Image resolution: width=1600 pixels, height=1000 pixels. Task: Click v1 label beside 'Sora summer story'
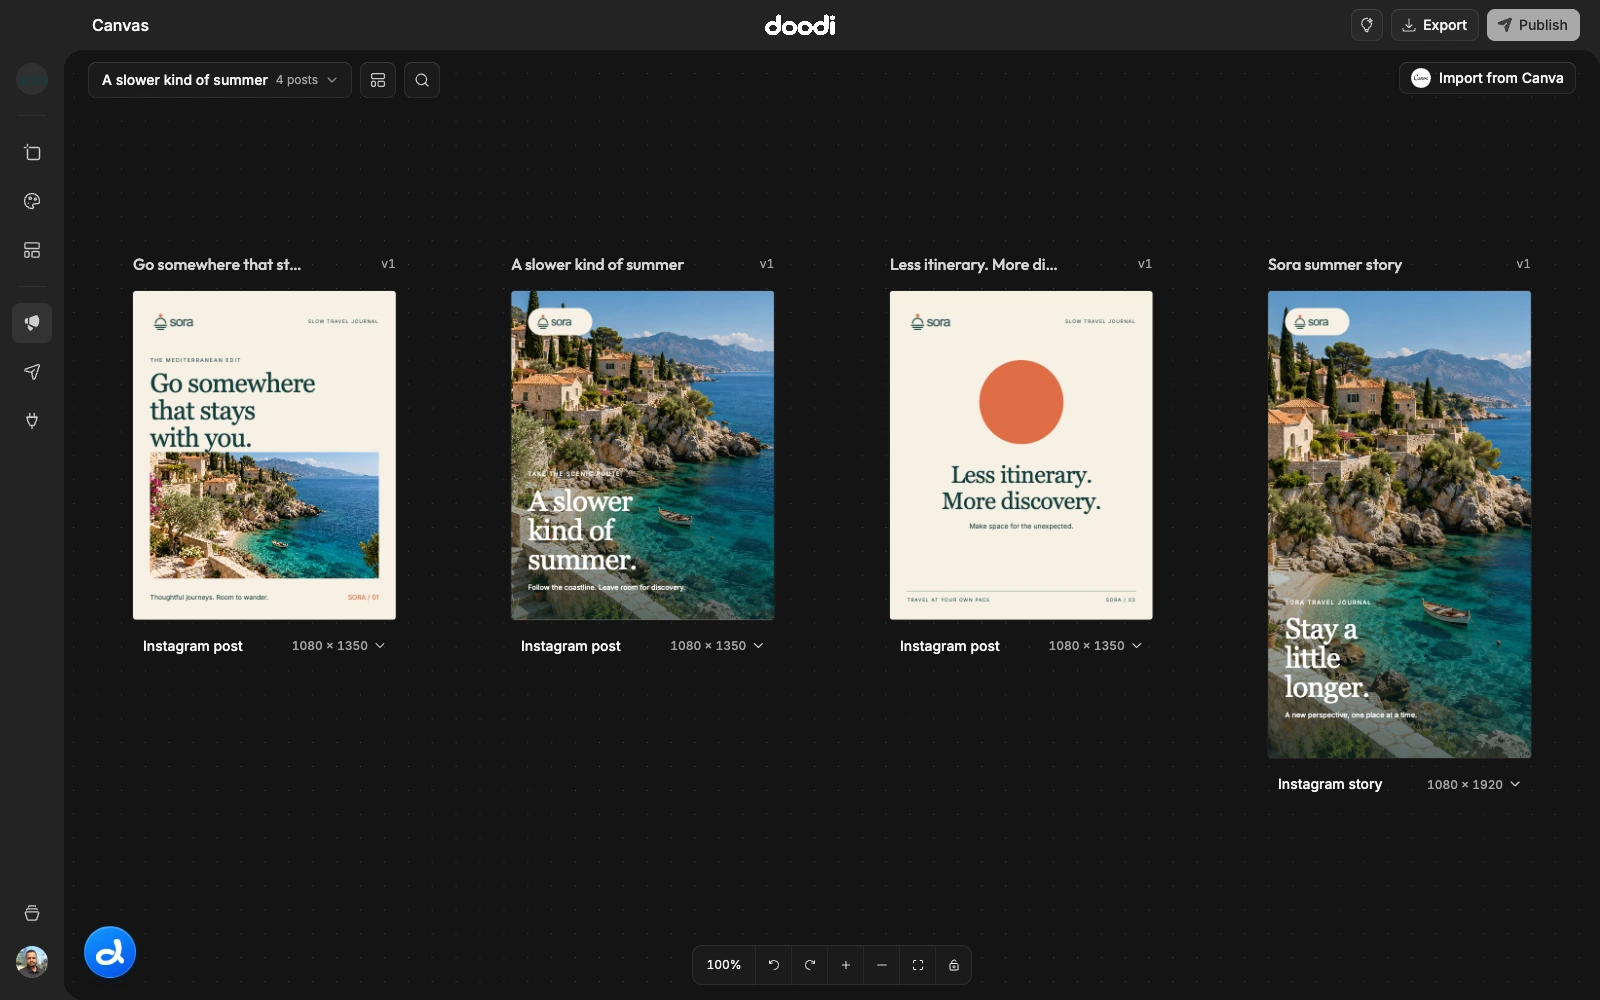click(x=1523, y=264)
